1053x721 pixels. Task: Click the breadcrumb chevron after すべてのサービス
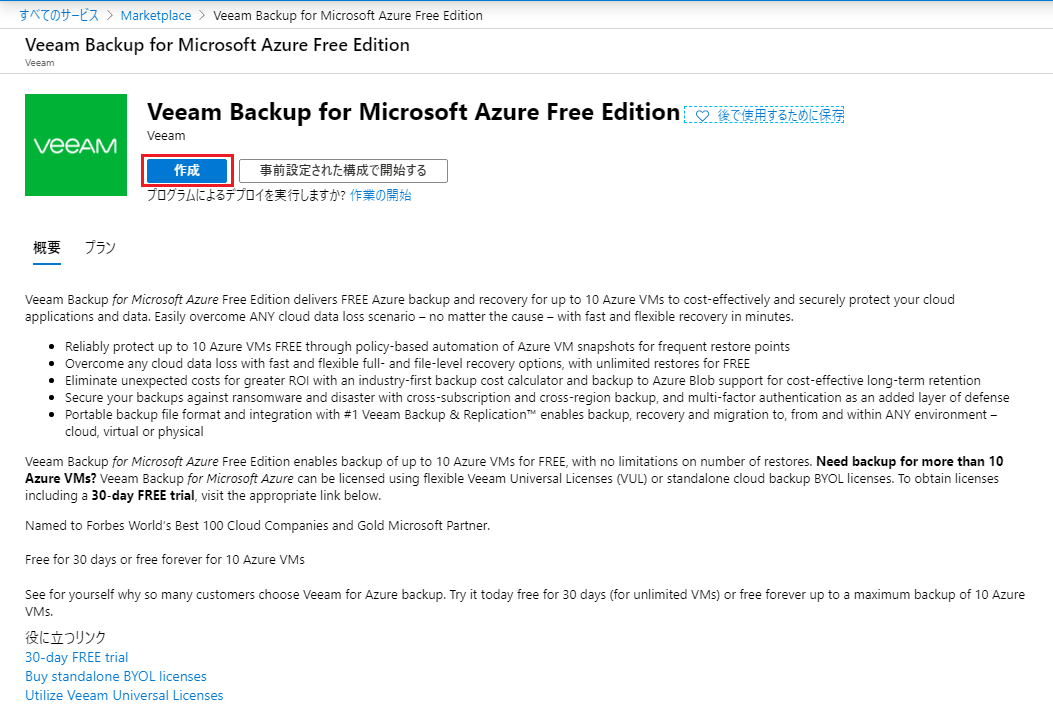coord(110,15)
